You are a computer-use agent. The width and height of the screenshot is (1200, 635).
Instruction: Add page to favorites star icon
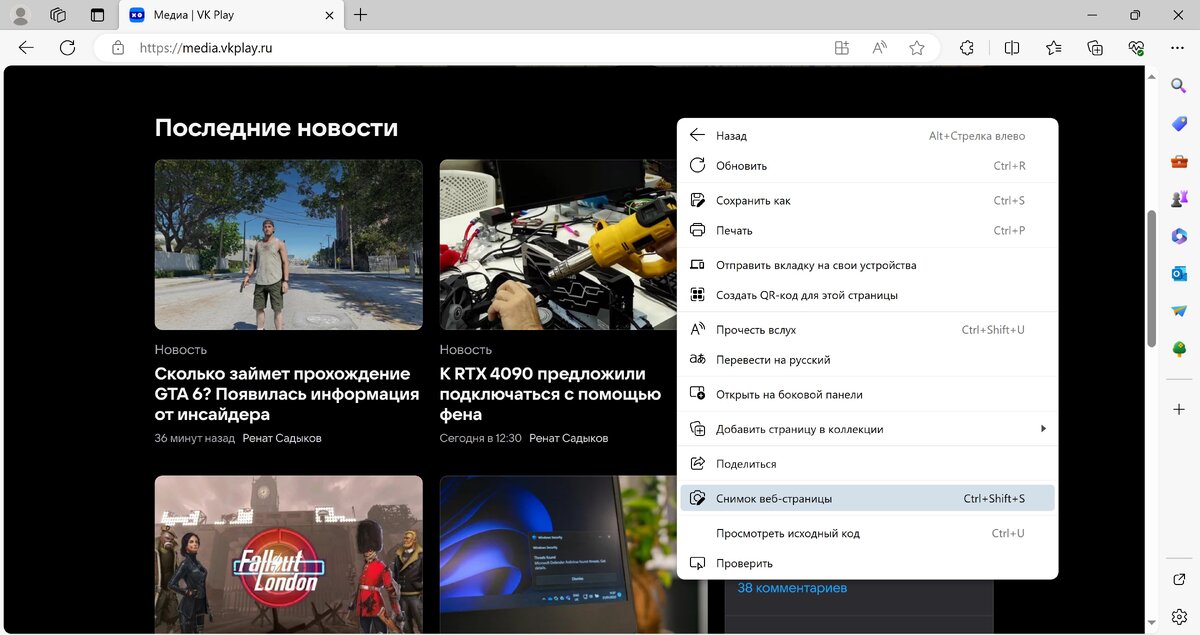coord(917,47)
